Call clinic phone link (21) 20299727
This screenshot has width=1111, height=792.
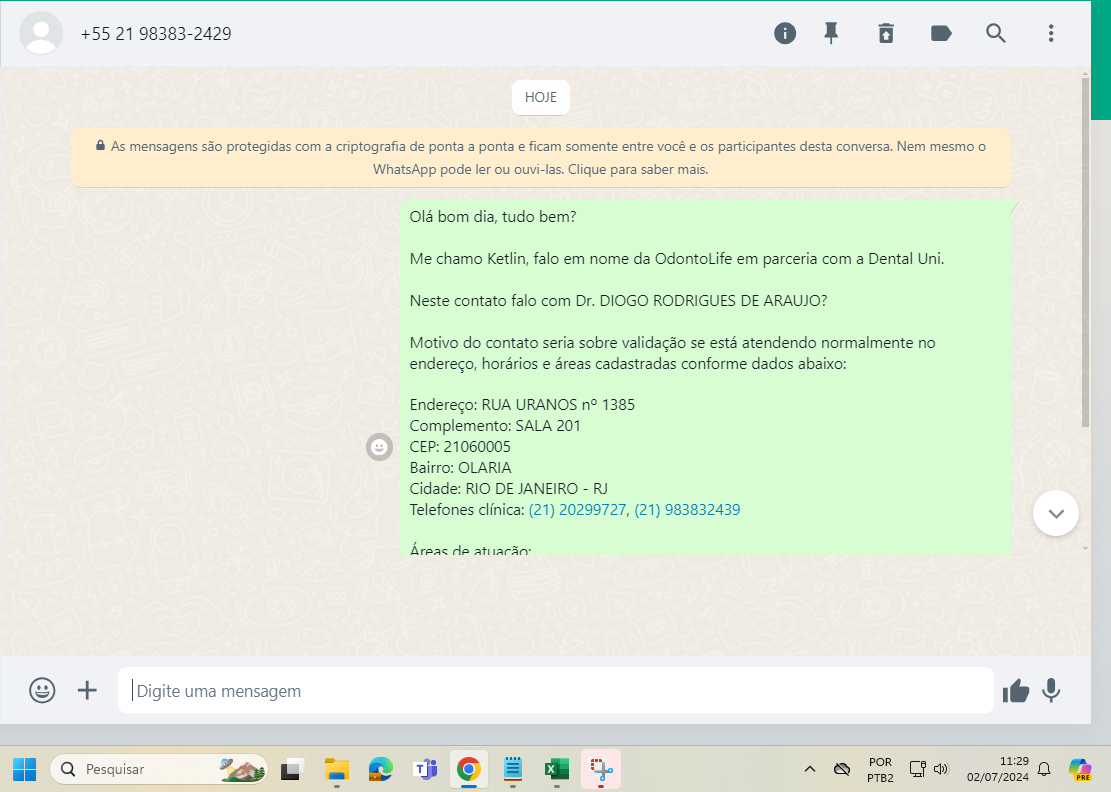577,509
